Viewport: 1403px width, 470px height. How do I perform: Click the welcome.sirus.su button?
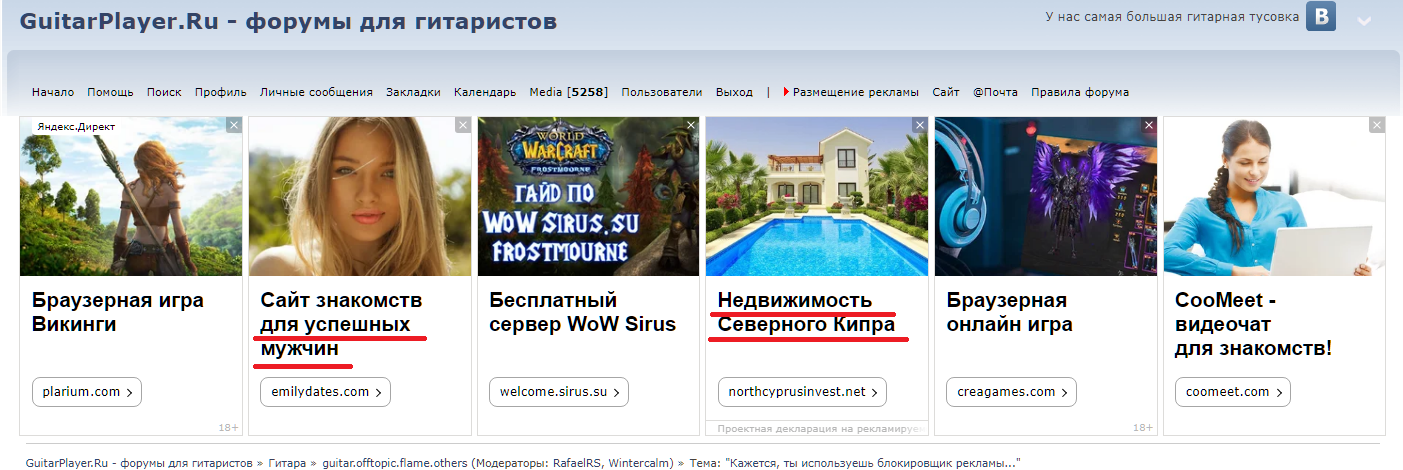pyautogui.click(x=558, y=392)
